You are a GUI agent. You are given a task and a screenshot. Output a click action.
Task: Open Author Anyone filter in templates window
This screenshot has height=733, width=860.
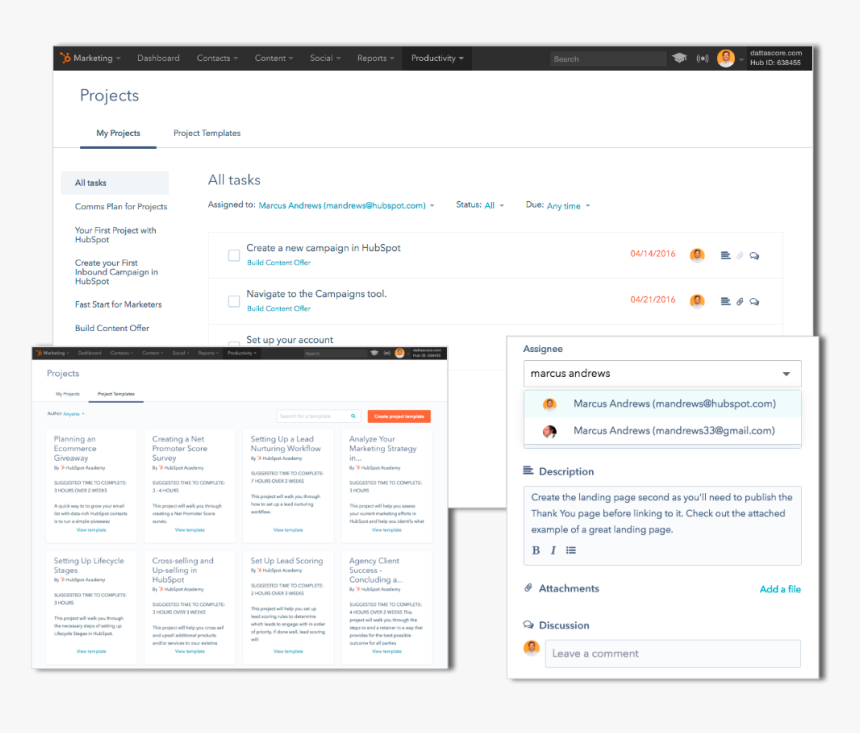pos(73,414)
